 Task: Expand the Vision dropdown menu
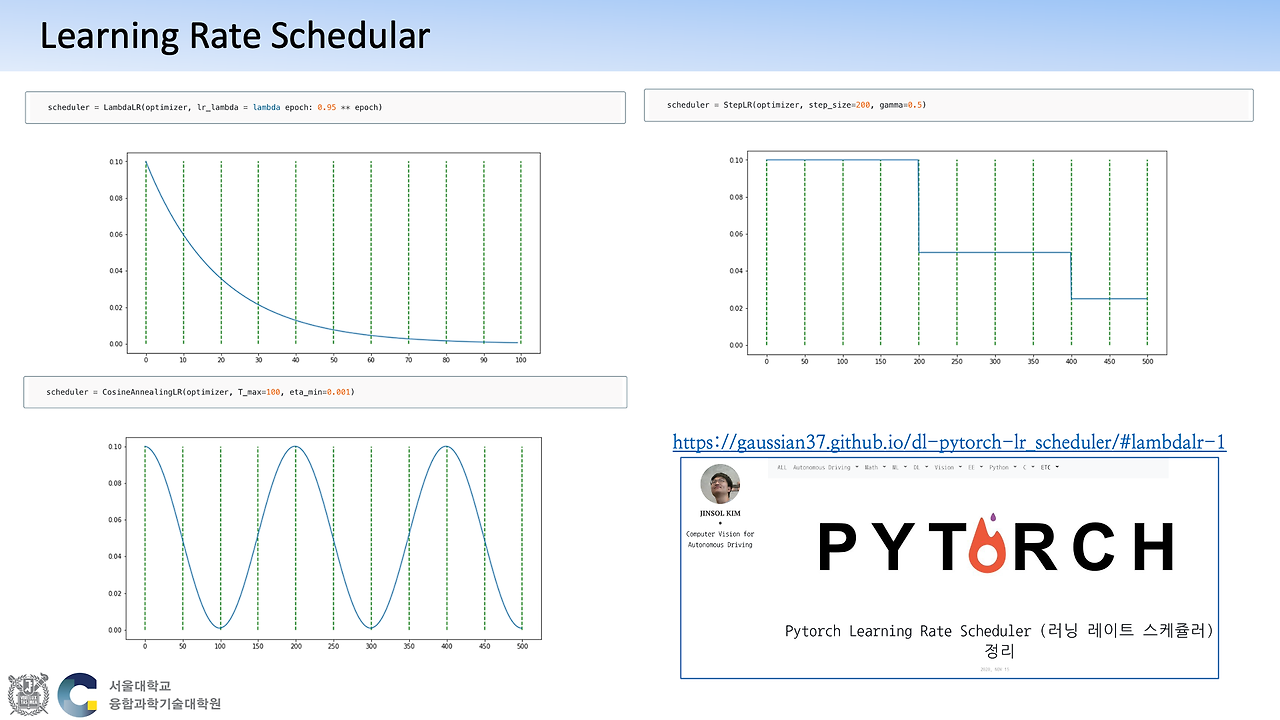(x=947, y=467)
